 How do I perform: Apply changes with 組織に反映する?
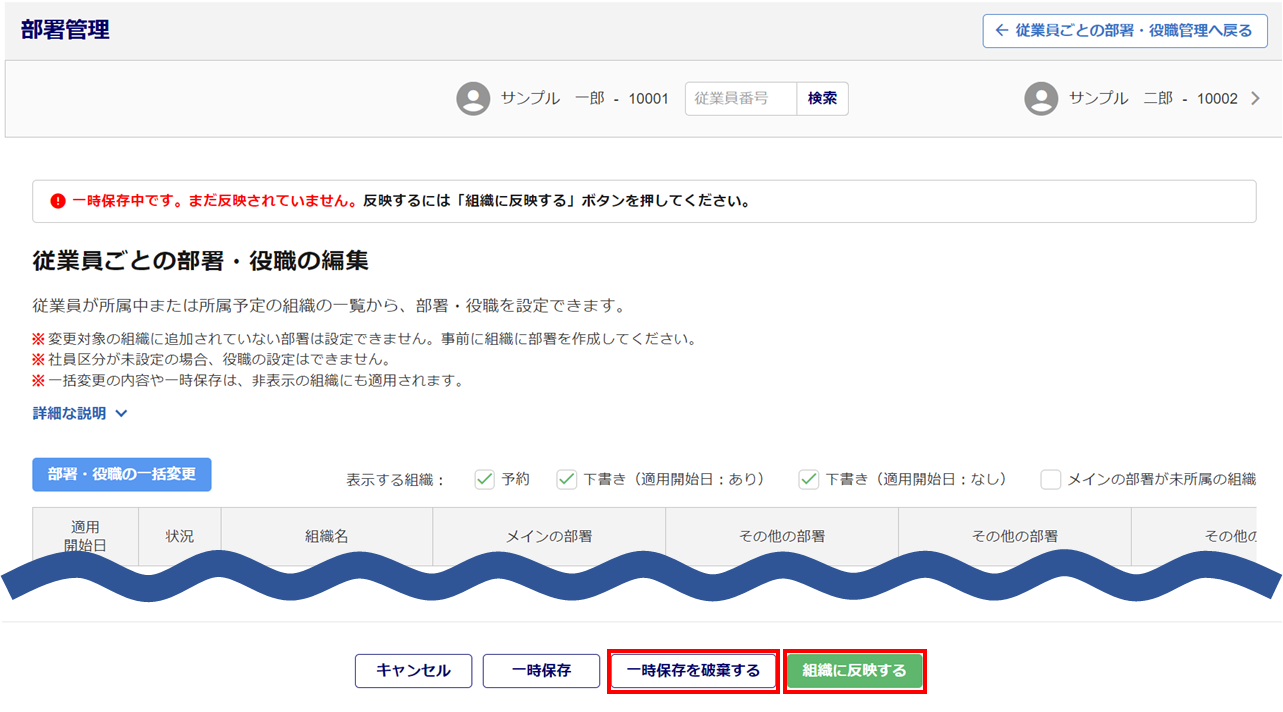tap(854, 671)
